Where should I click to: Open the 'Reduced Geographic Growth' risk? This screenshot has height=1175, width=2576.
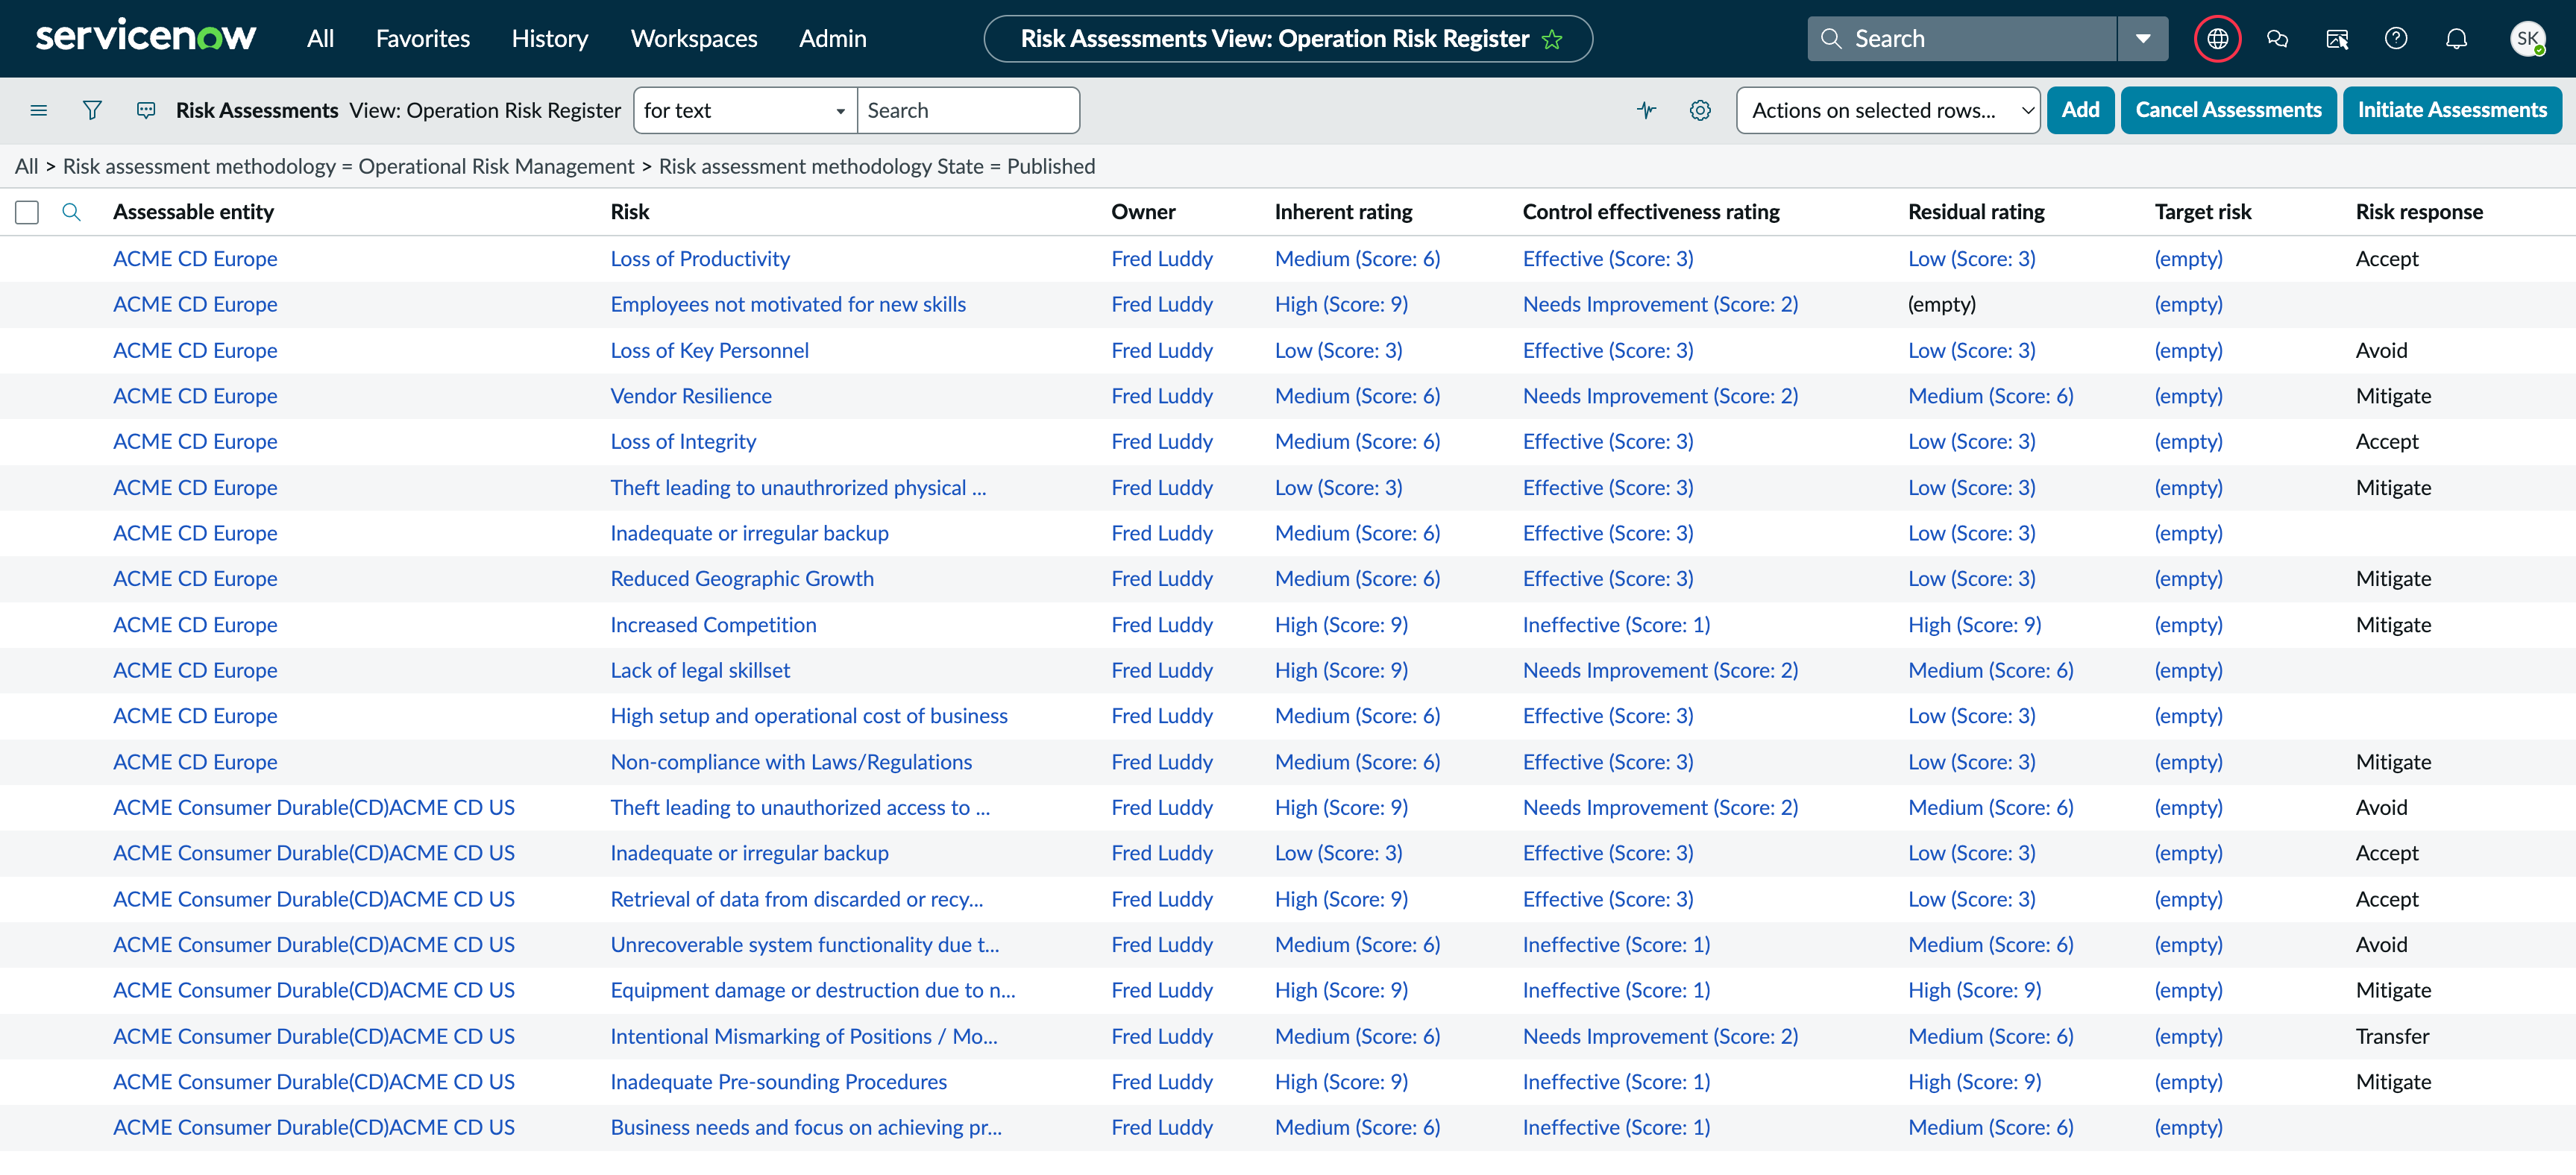click(742, 578)
